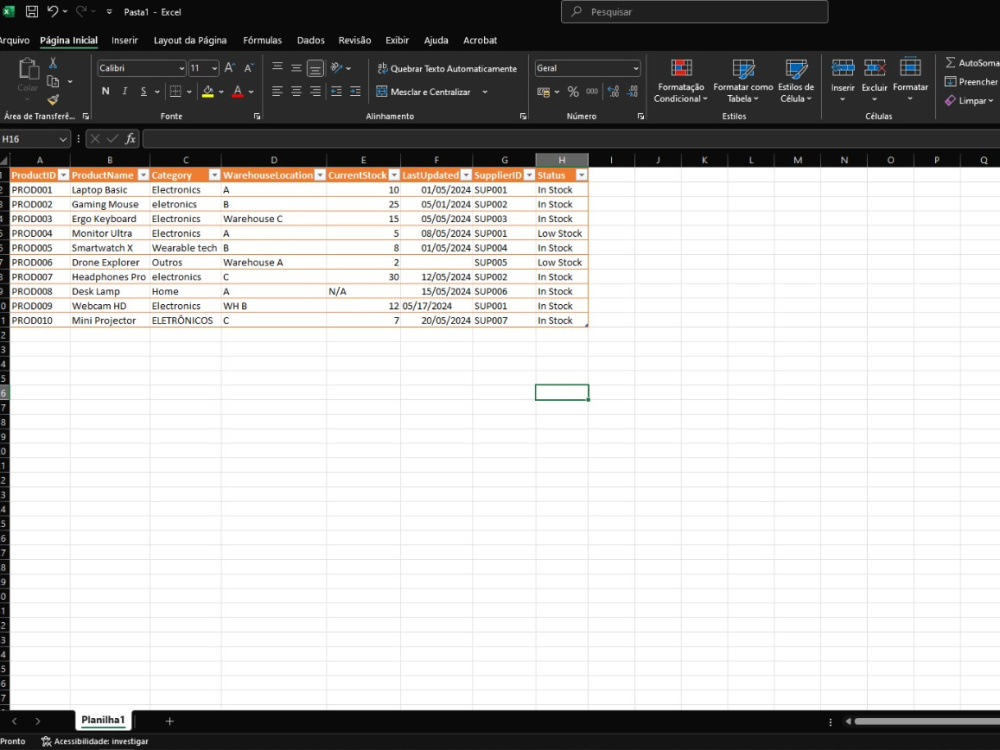Click AutoSoma button
The width and height of the screenshot is (1000, 750).
click(x=972, y=62)
